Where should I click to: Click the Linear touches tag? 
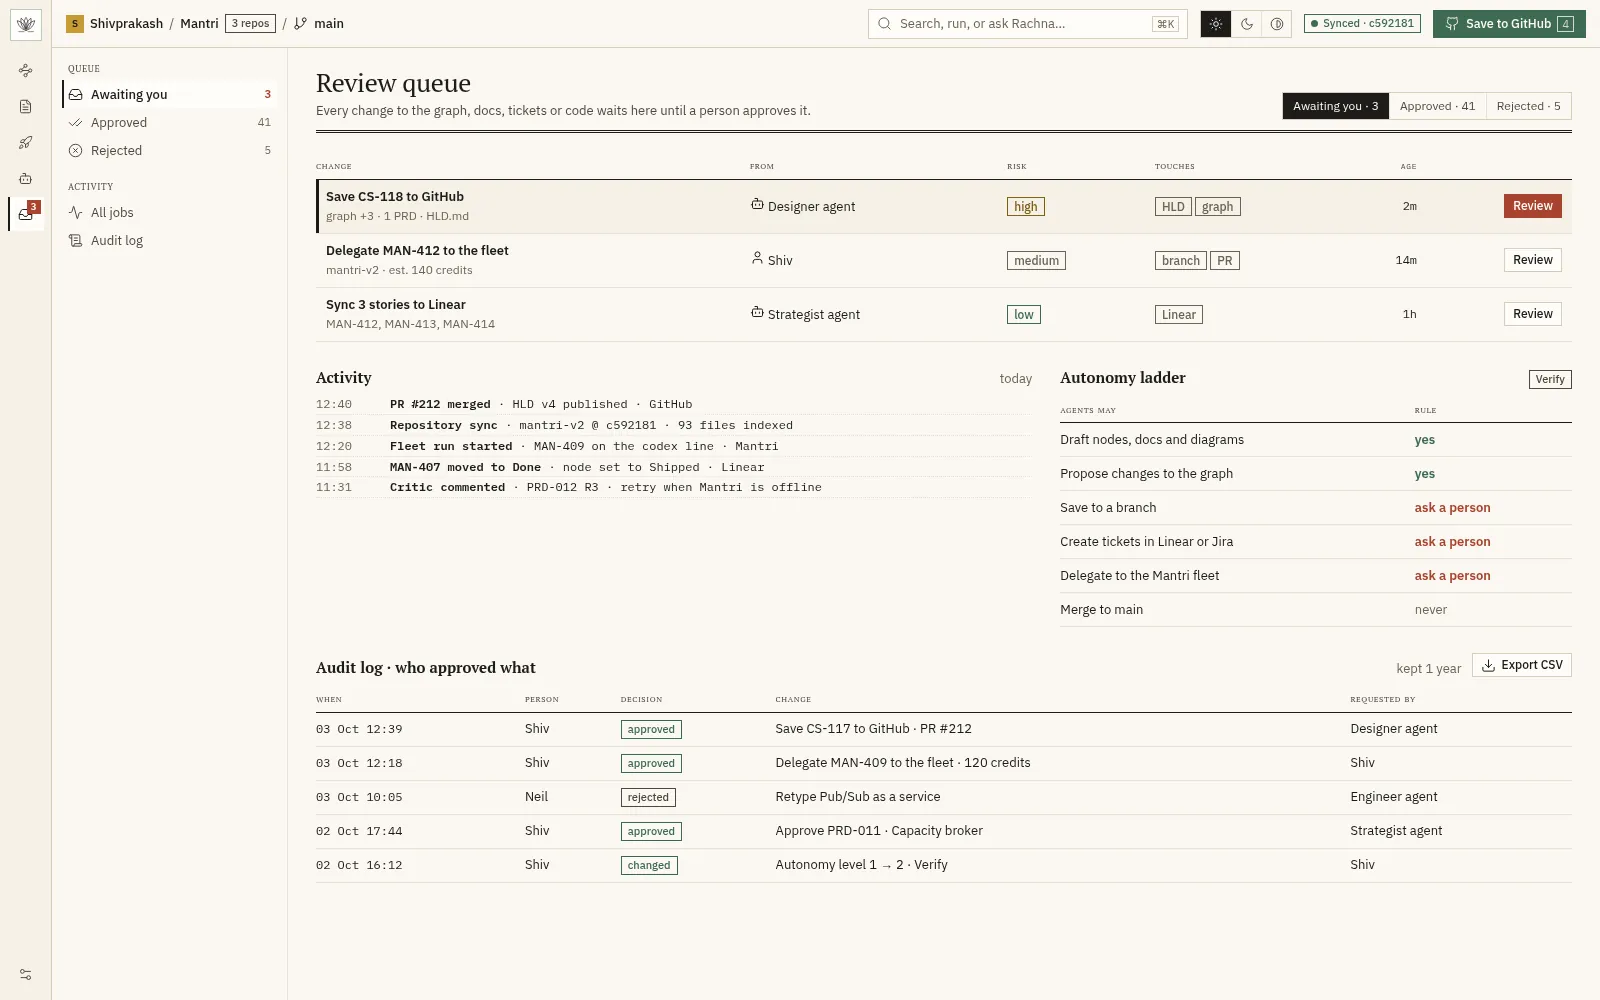1179,315
